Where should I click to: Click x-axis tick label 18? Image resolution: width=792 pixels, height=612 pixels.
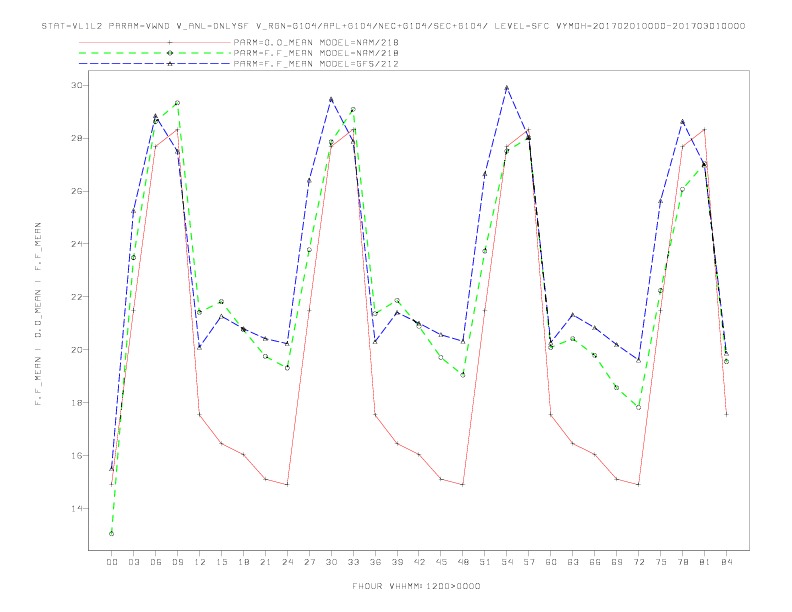(x=243, y=562)
